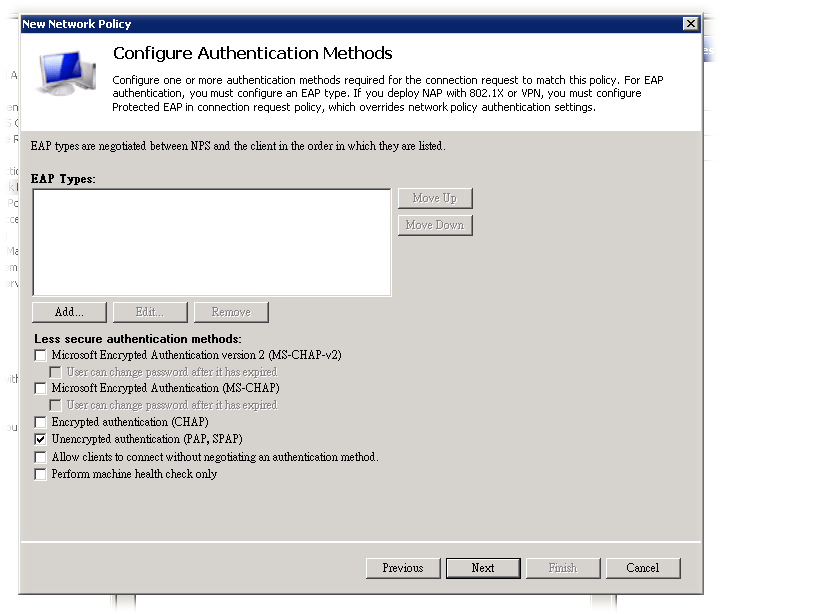This screenshot has width=819, height=614.
Task: Proceed by clicking Next
Action: click(x=483, y=568)
